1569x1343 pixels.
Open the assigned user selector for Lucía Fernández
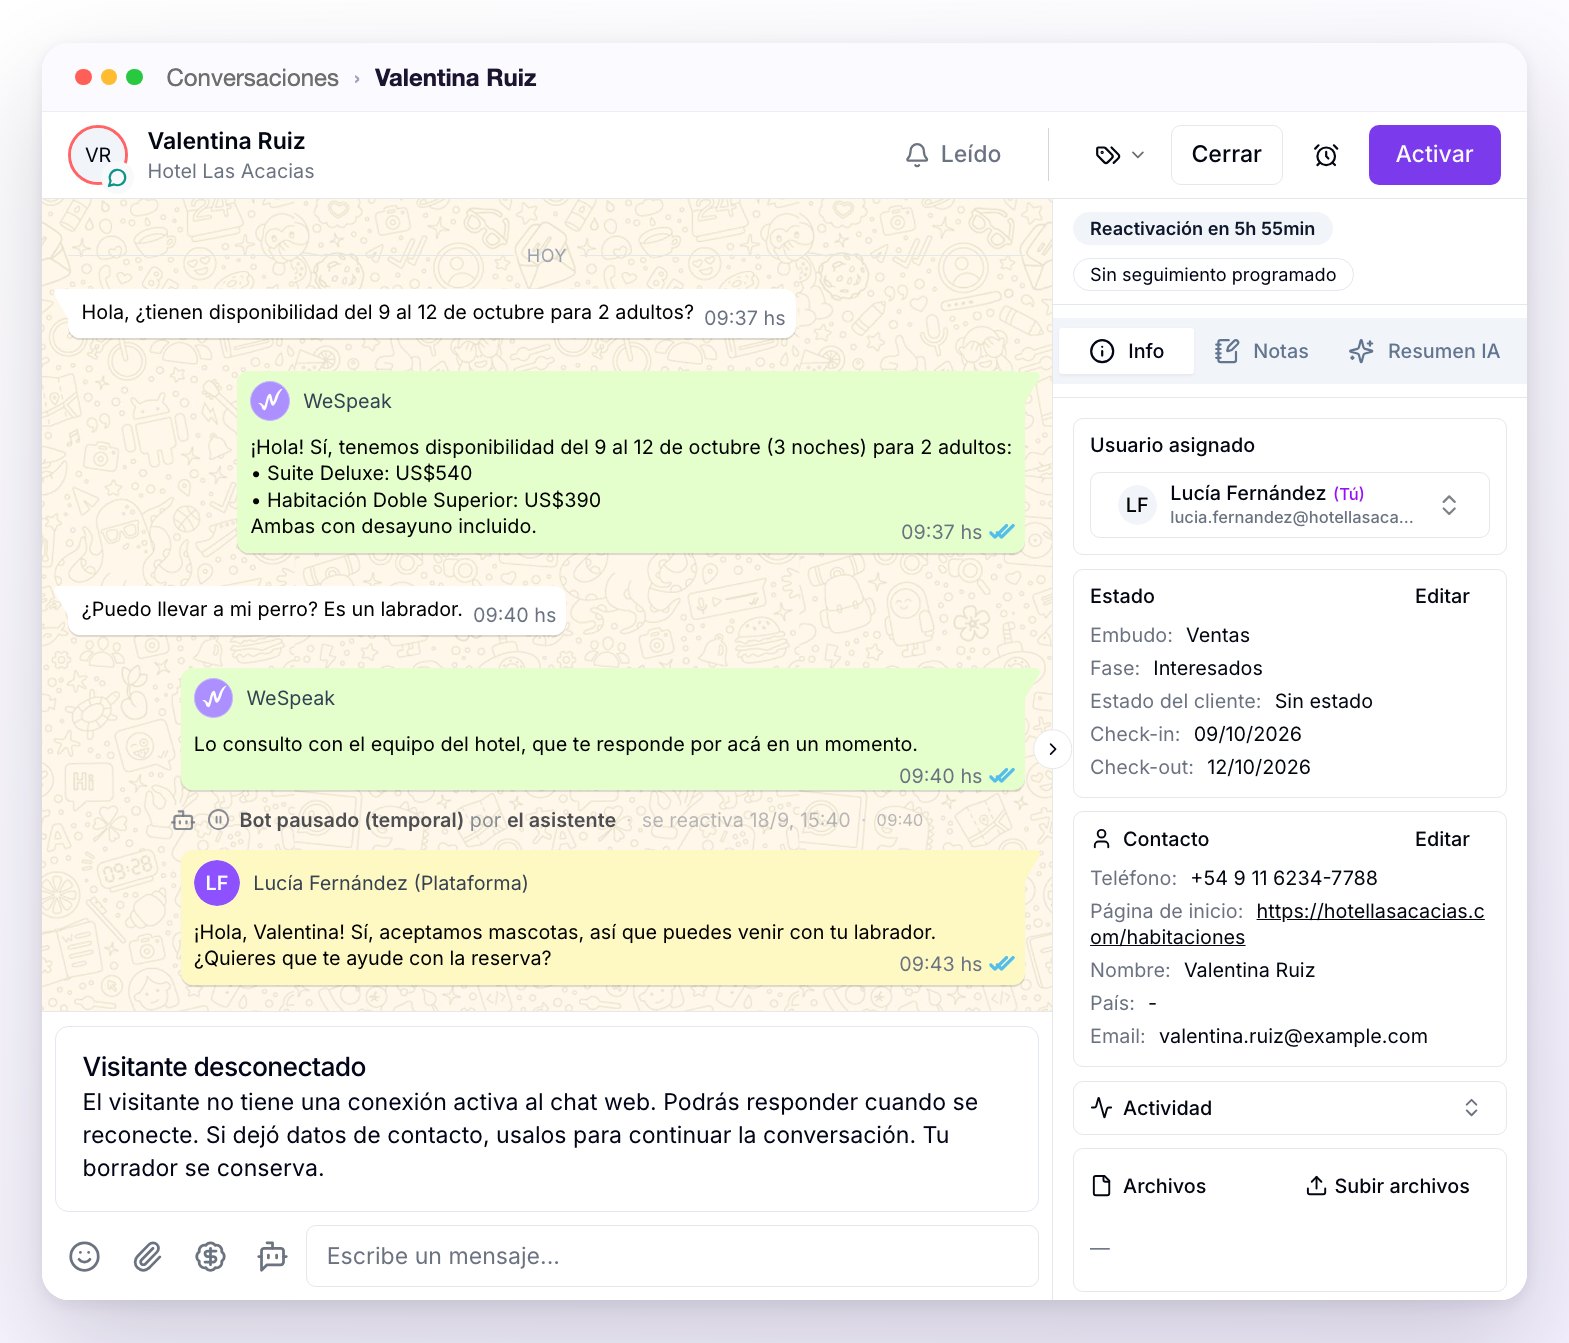(1289, 505)
